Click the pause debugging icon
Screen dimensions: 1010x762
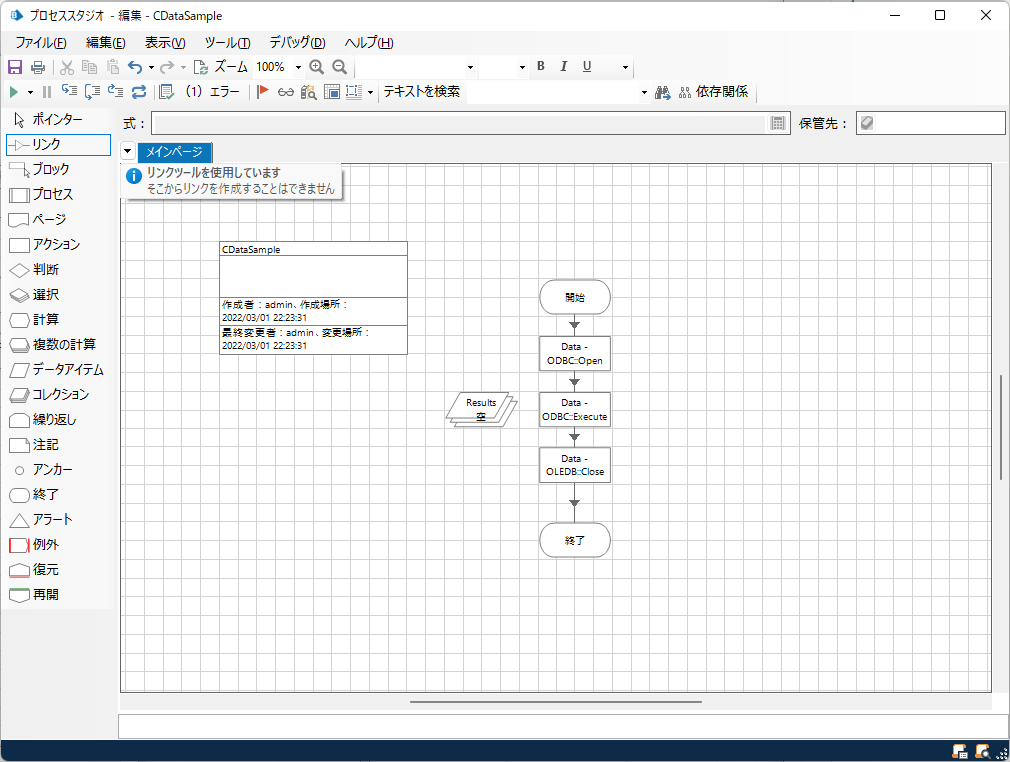46,92
